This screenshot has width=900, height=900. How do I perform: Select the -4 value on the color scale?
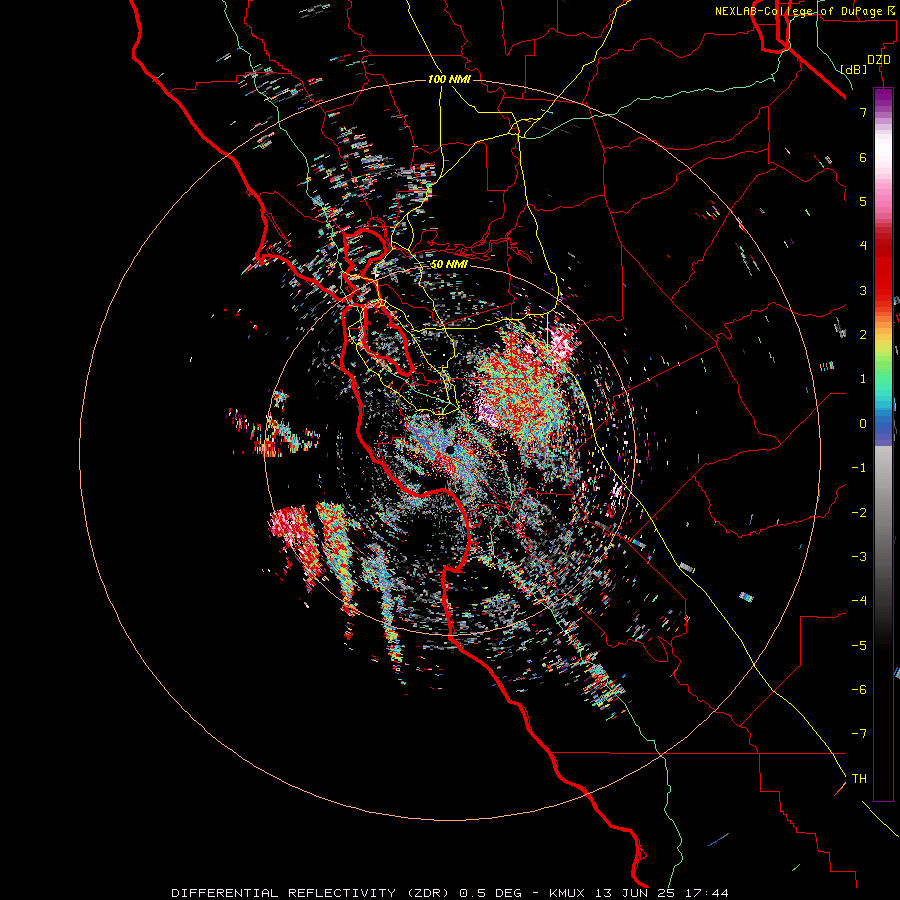859,601
